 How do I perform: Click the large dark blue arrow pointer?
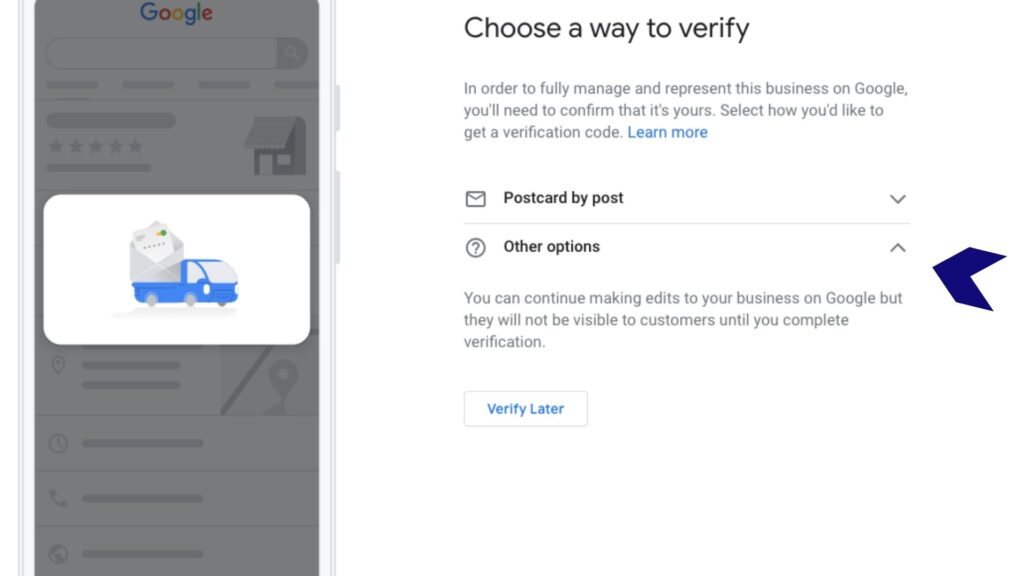click(968, 278)
